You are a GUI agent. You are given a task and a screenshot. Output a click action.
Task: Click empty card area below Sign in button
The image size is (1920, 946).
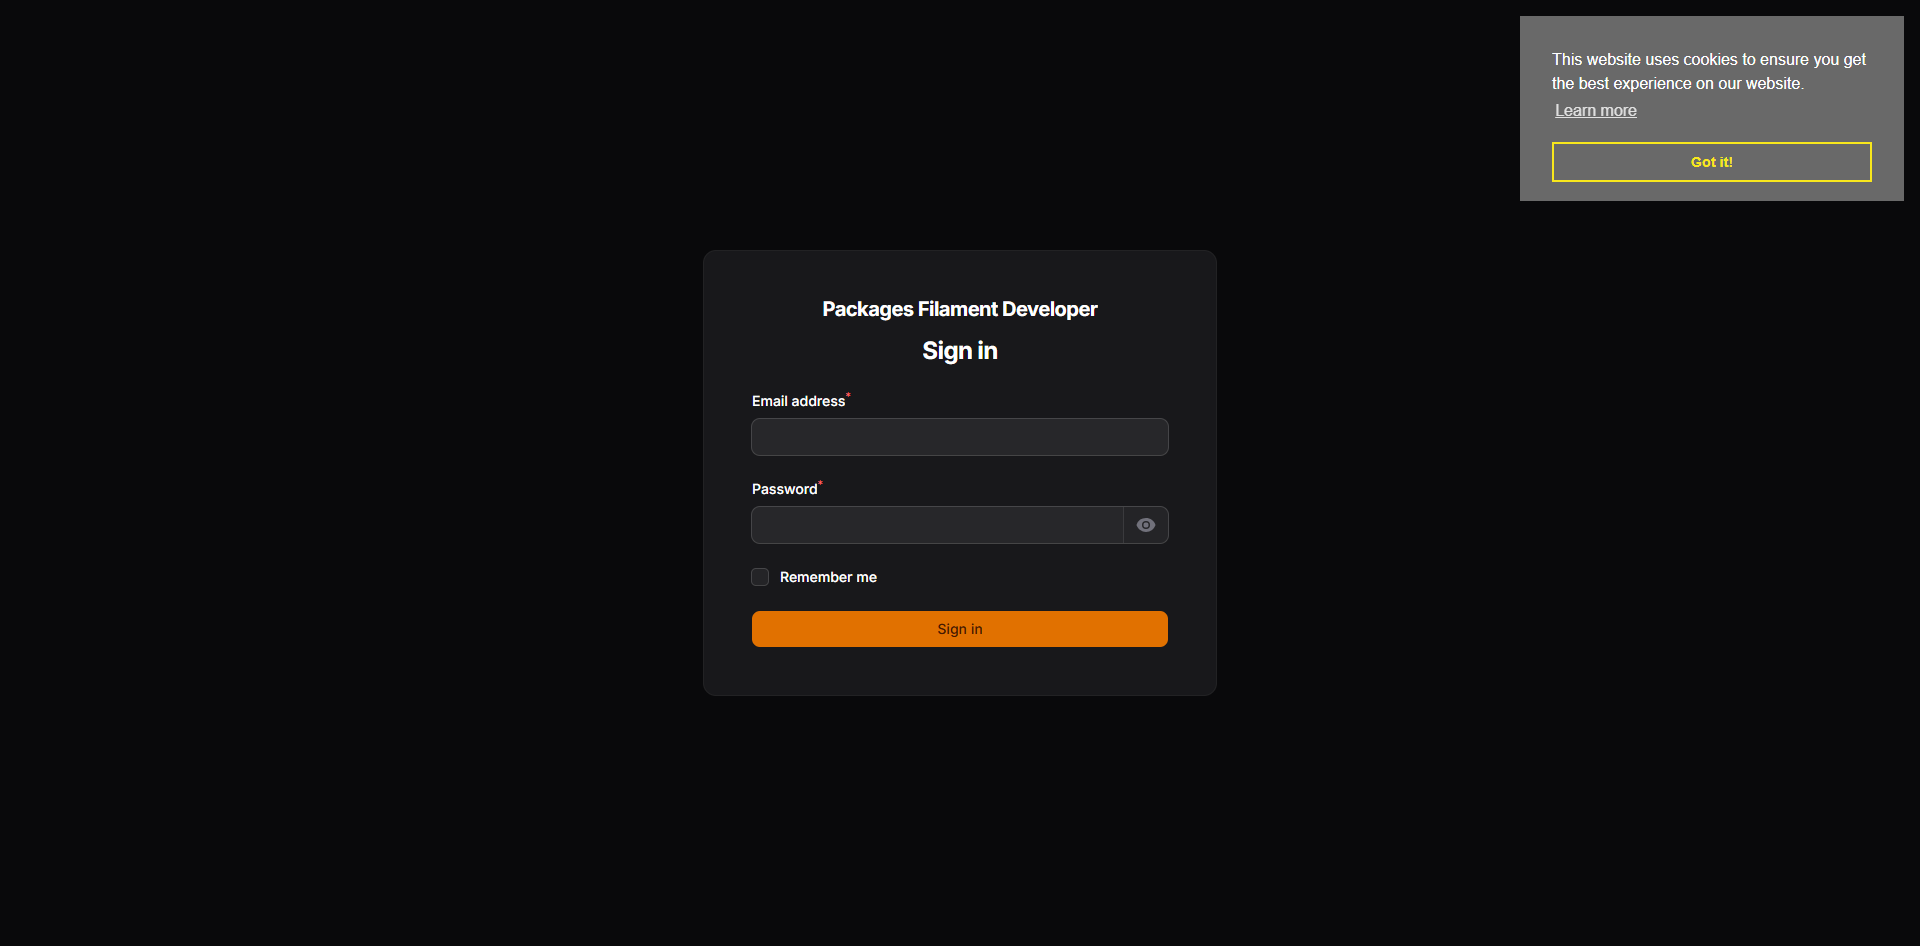click(960, 671)
